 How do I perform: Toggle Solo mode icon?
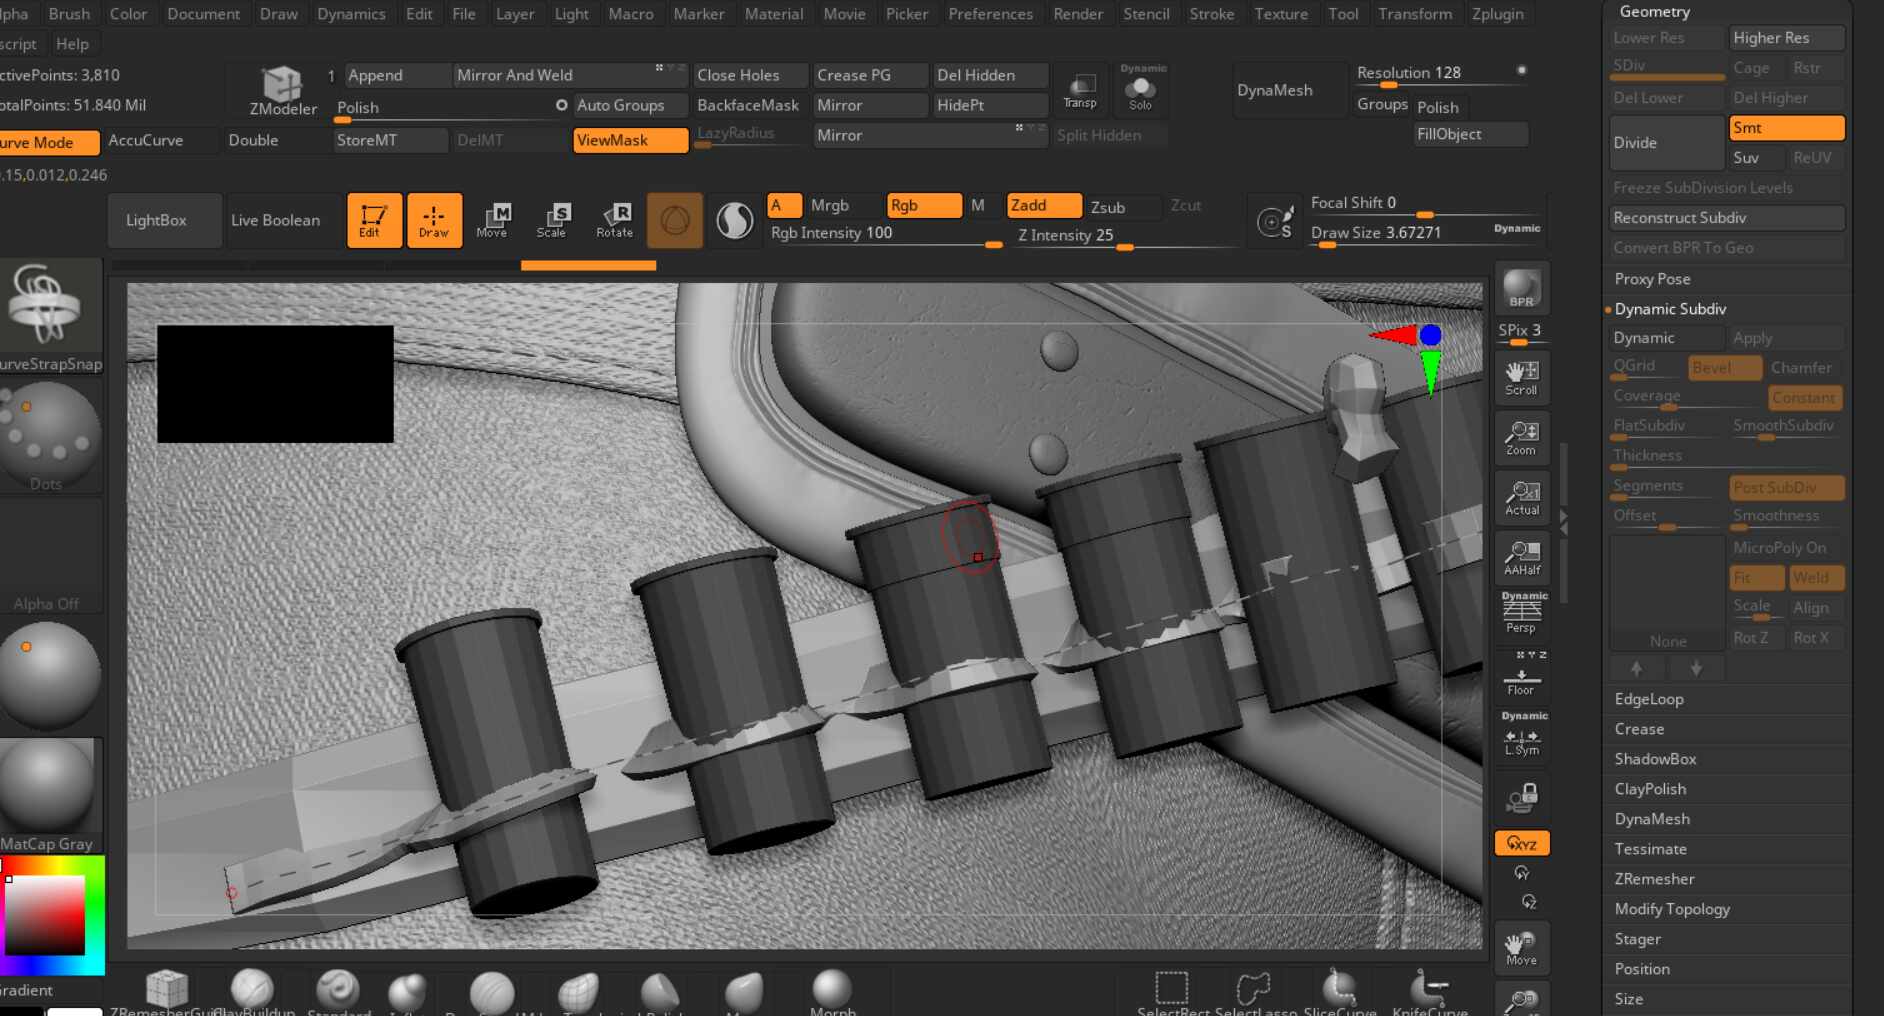(x=1140, y=92)
